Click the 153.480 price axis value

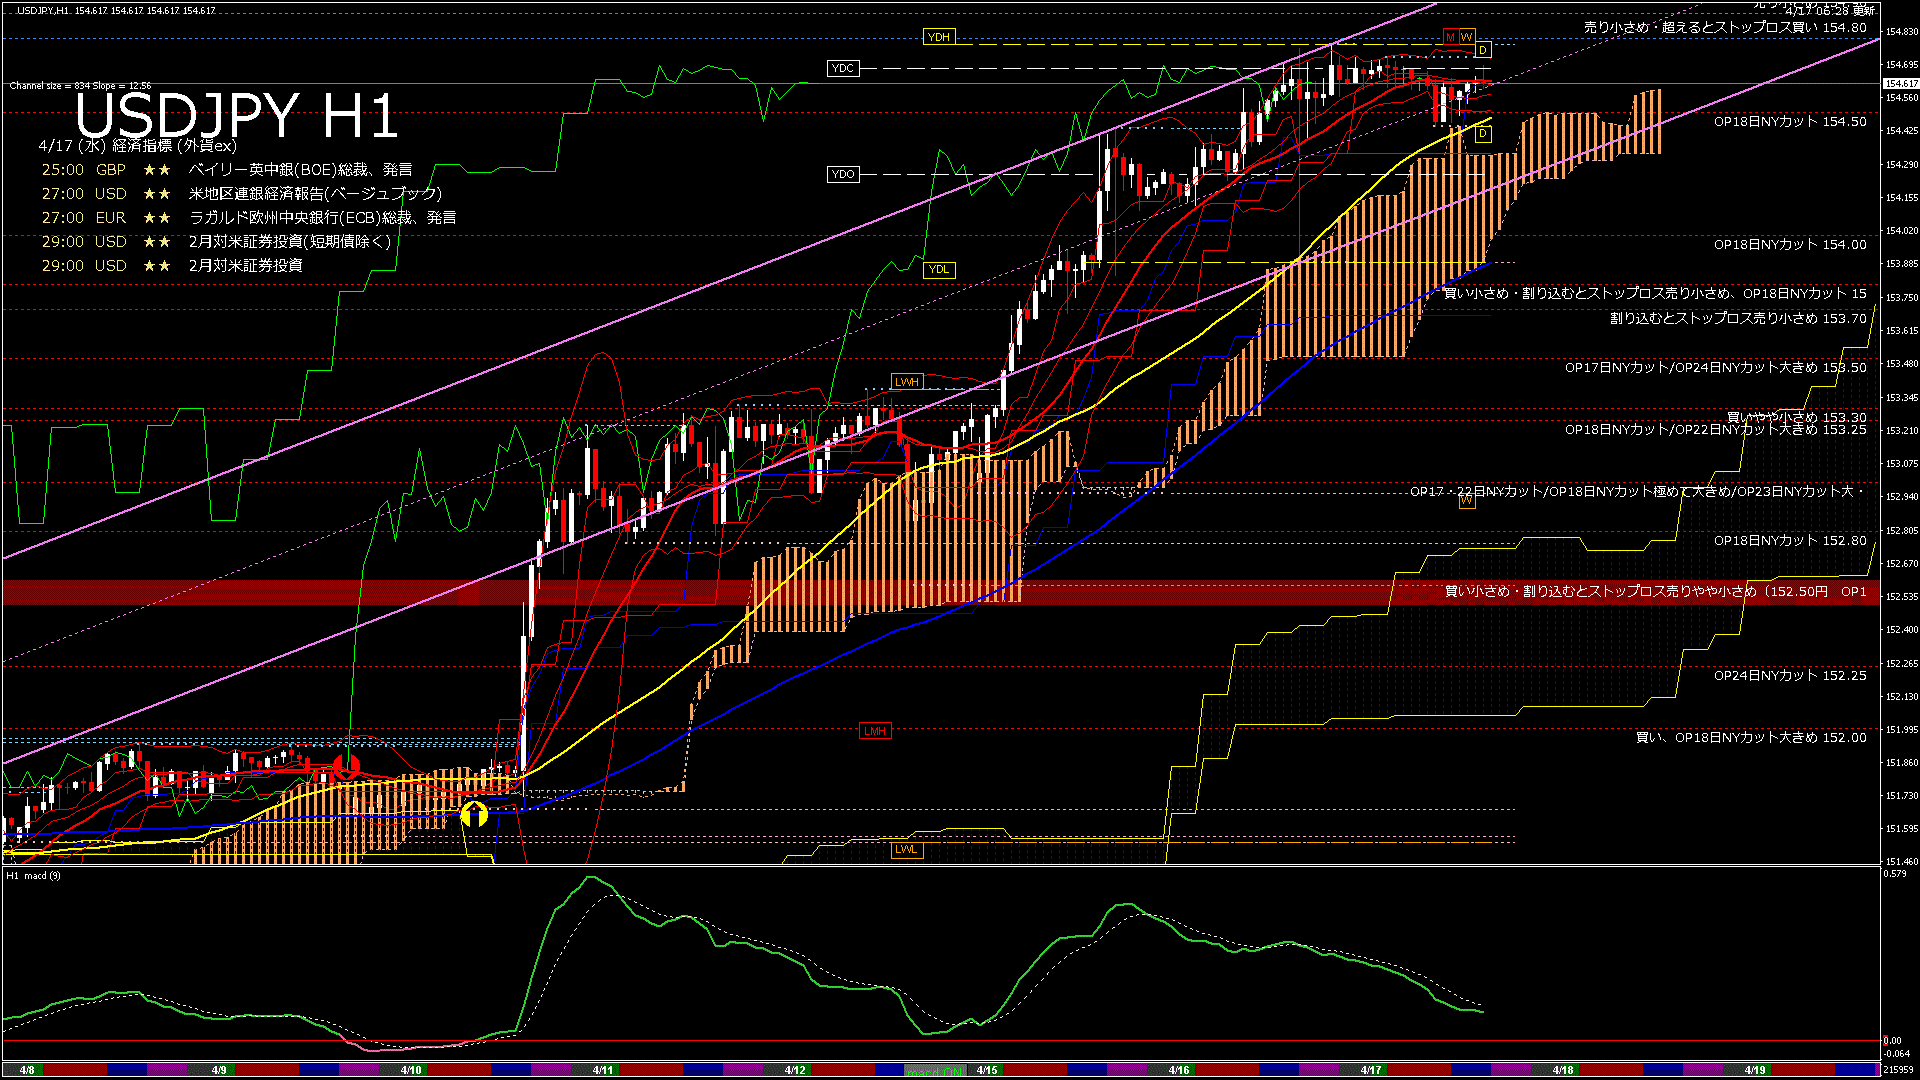tap(1901, 364)
